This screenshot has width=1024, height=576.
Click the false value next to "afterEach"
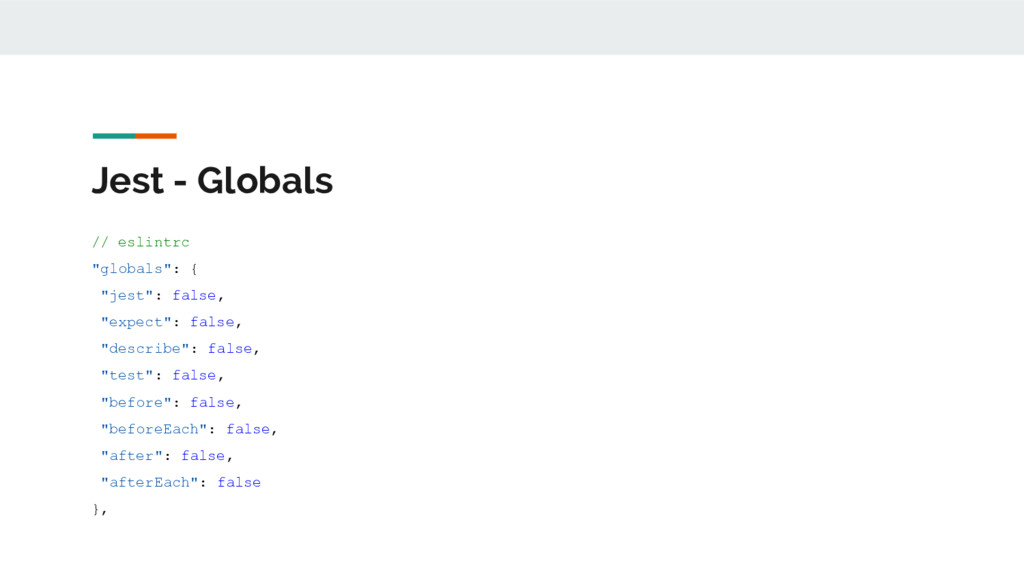tap(239, 483)
